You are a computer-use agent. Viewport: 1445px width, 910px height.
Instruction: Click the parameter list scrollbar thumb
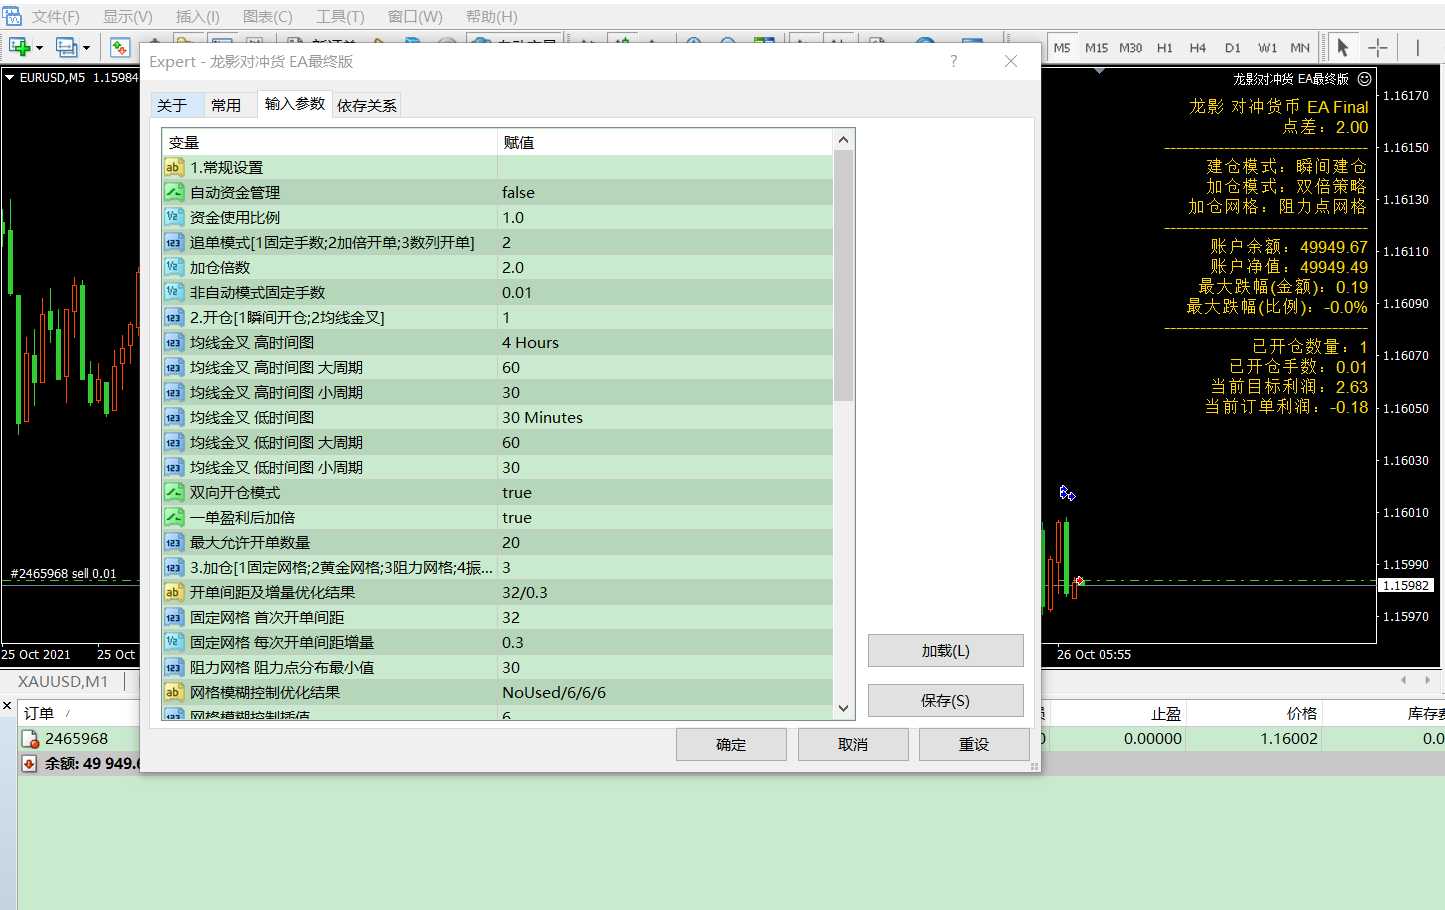(x=843, y=276)
